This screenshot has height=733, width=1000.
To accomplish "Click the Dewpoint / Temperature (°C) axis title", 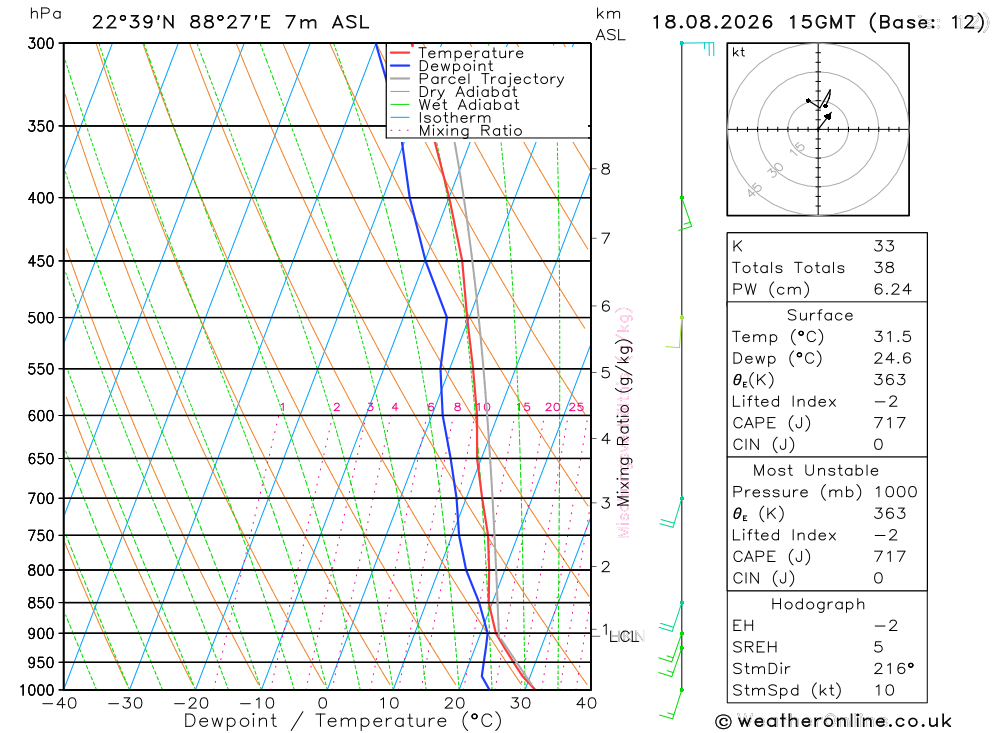I will [342, 721].
